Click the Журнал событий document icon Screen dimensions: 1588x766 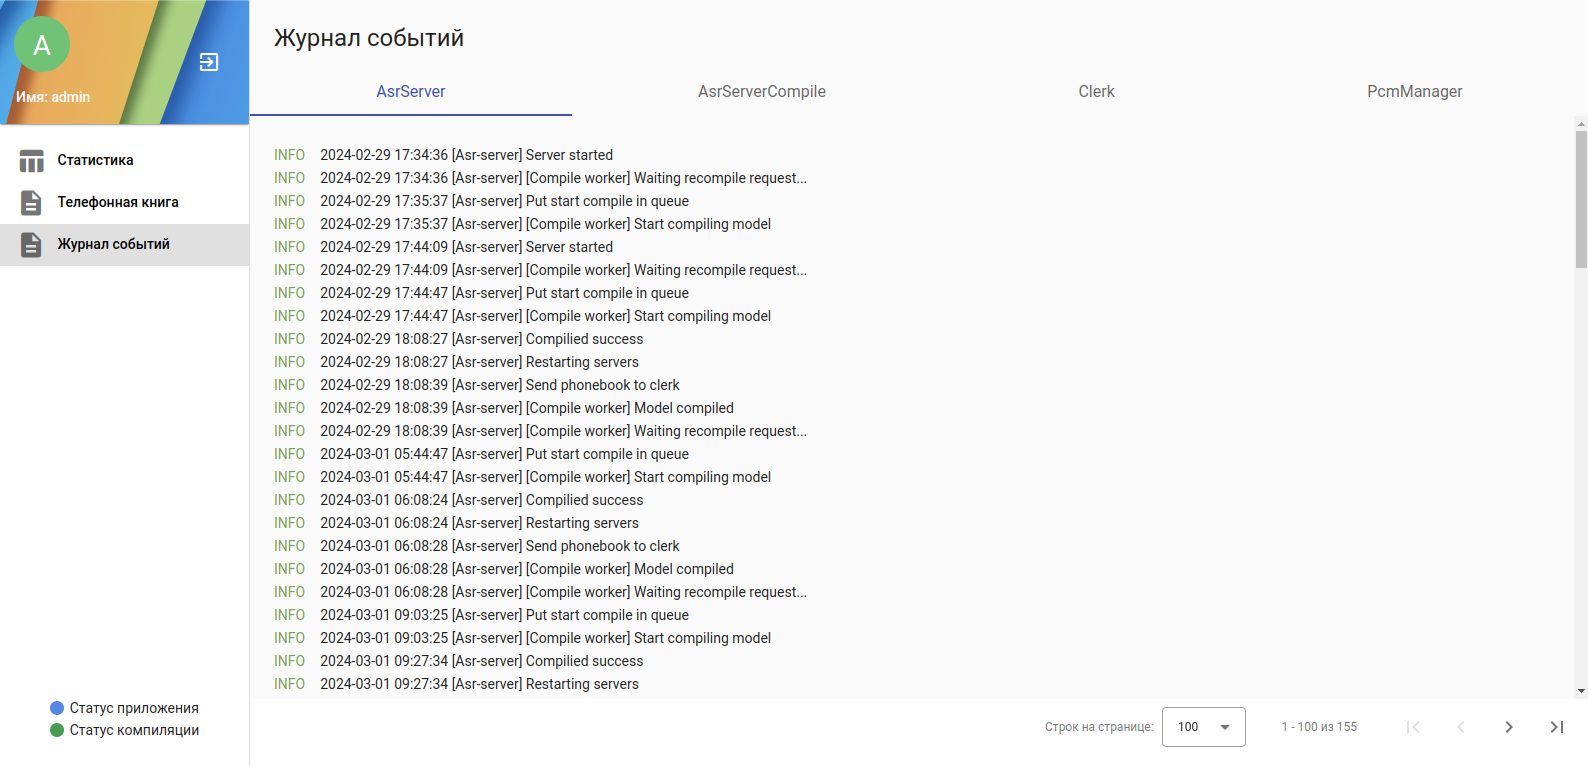point(32,245)
